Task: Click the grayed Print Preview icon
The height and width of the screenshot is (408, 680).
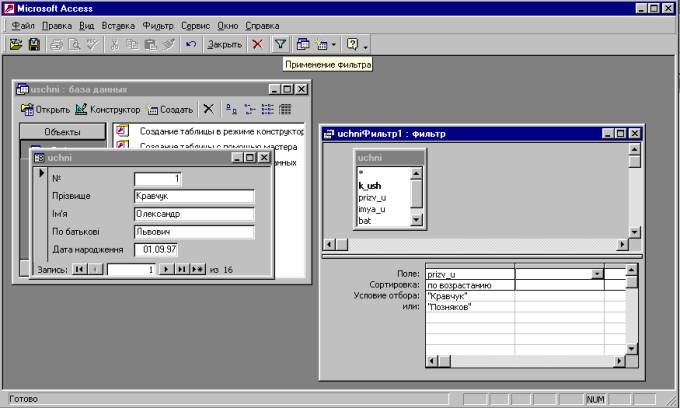Action: 75,44
